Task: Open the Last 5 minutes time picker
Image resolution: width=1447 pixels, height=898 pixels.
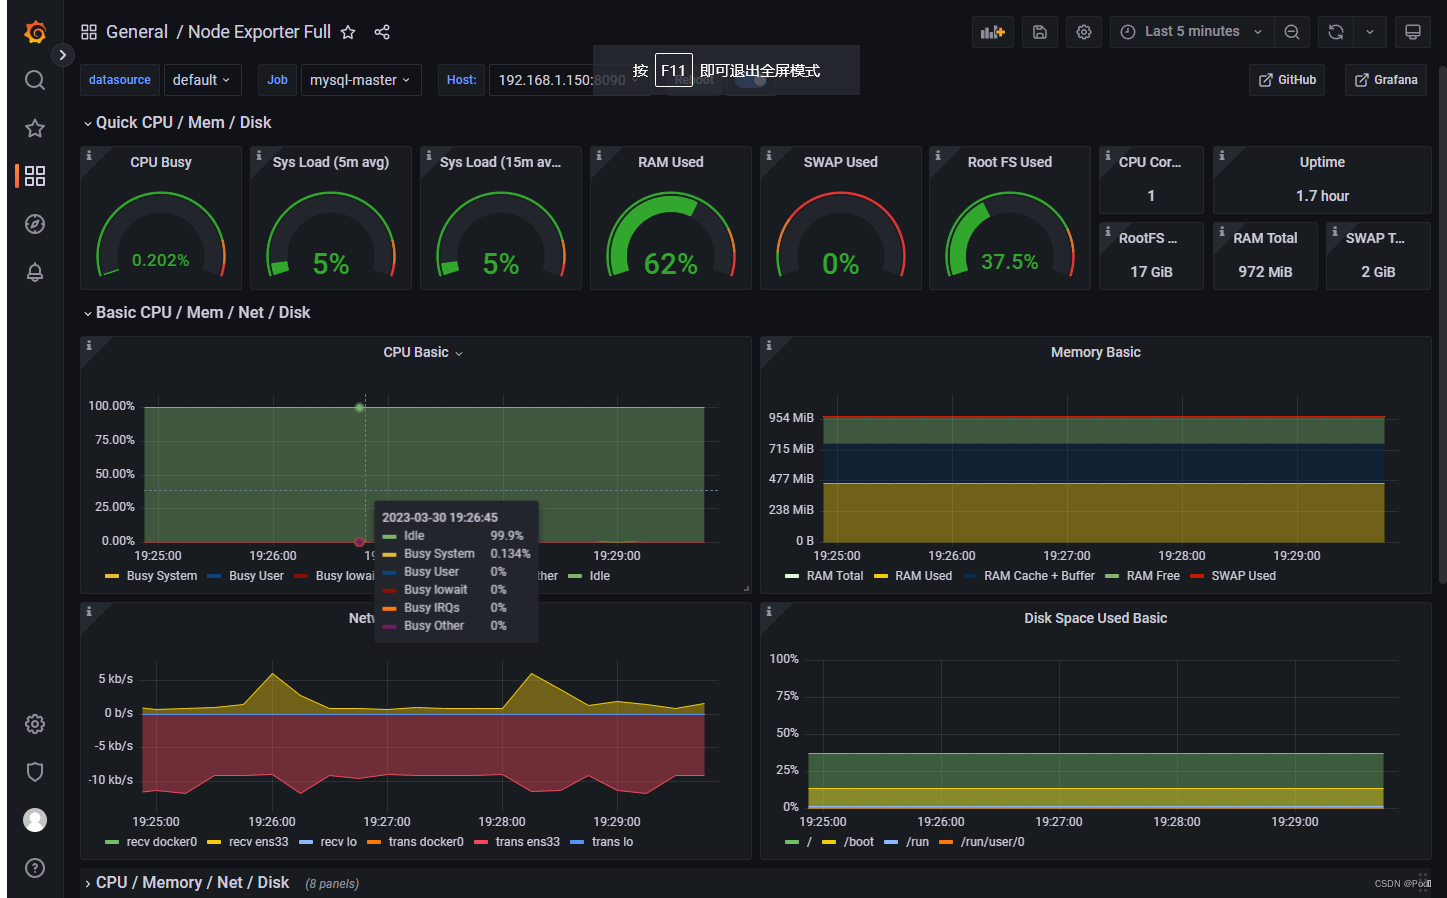Action: click(x=1192, y=32)
